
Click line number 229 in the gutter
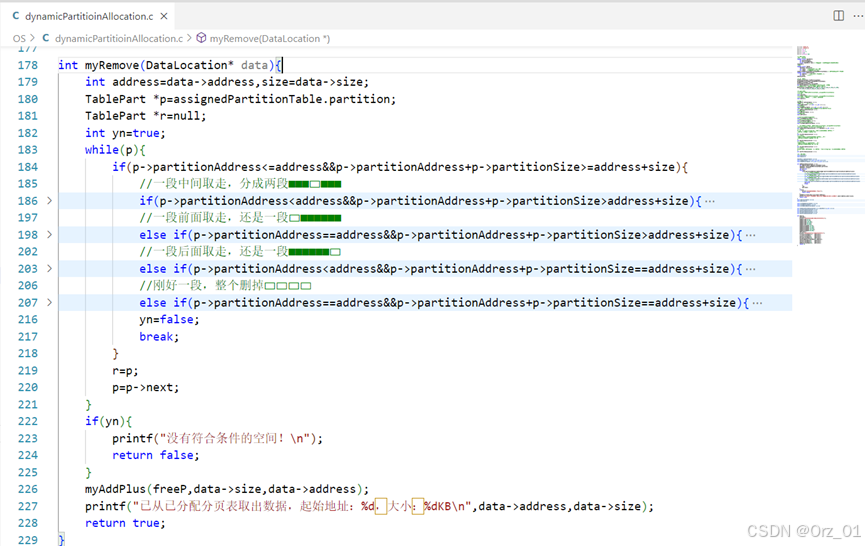[28, 540]
